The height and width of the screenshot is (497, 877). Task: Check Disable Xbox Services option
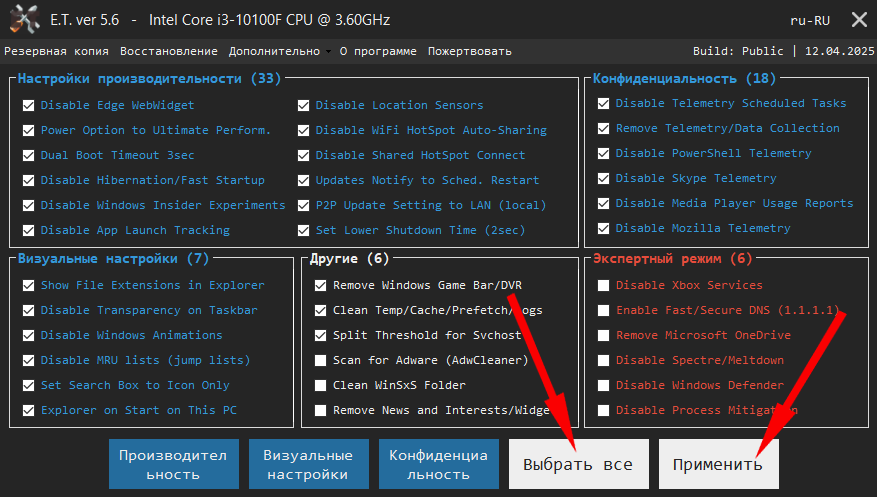(603, 285)
